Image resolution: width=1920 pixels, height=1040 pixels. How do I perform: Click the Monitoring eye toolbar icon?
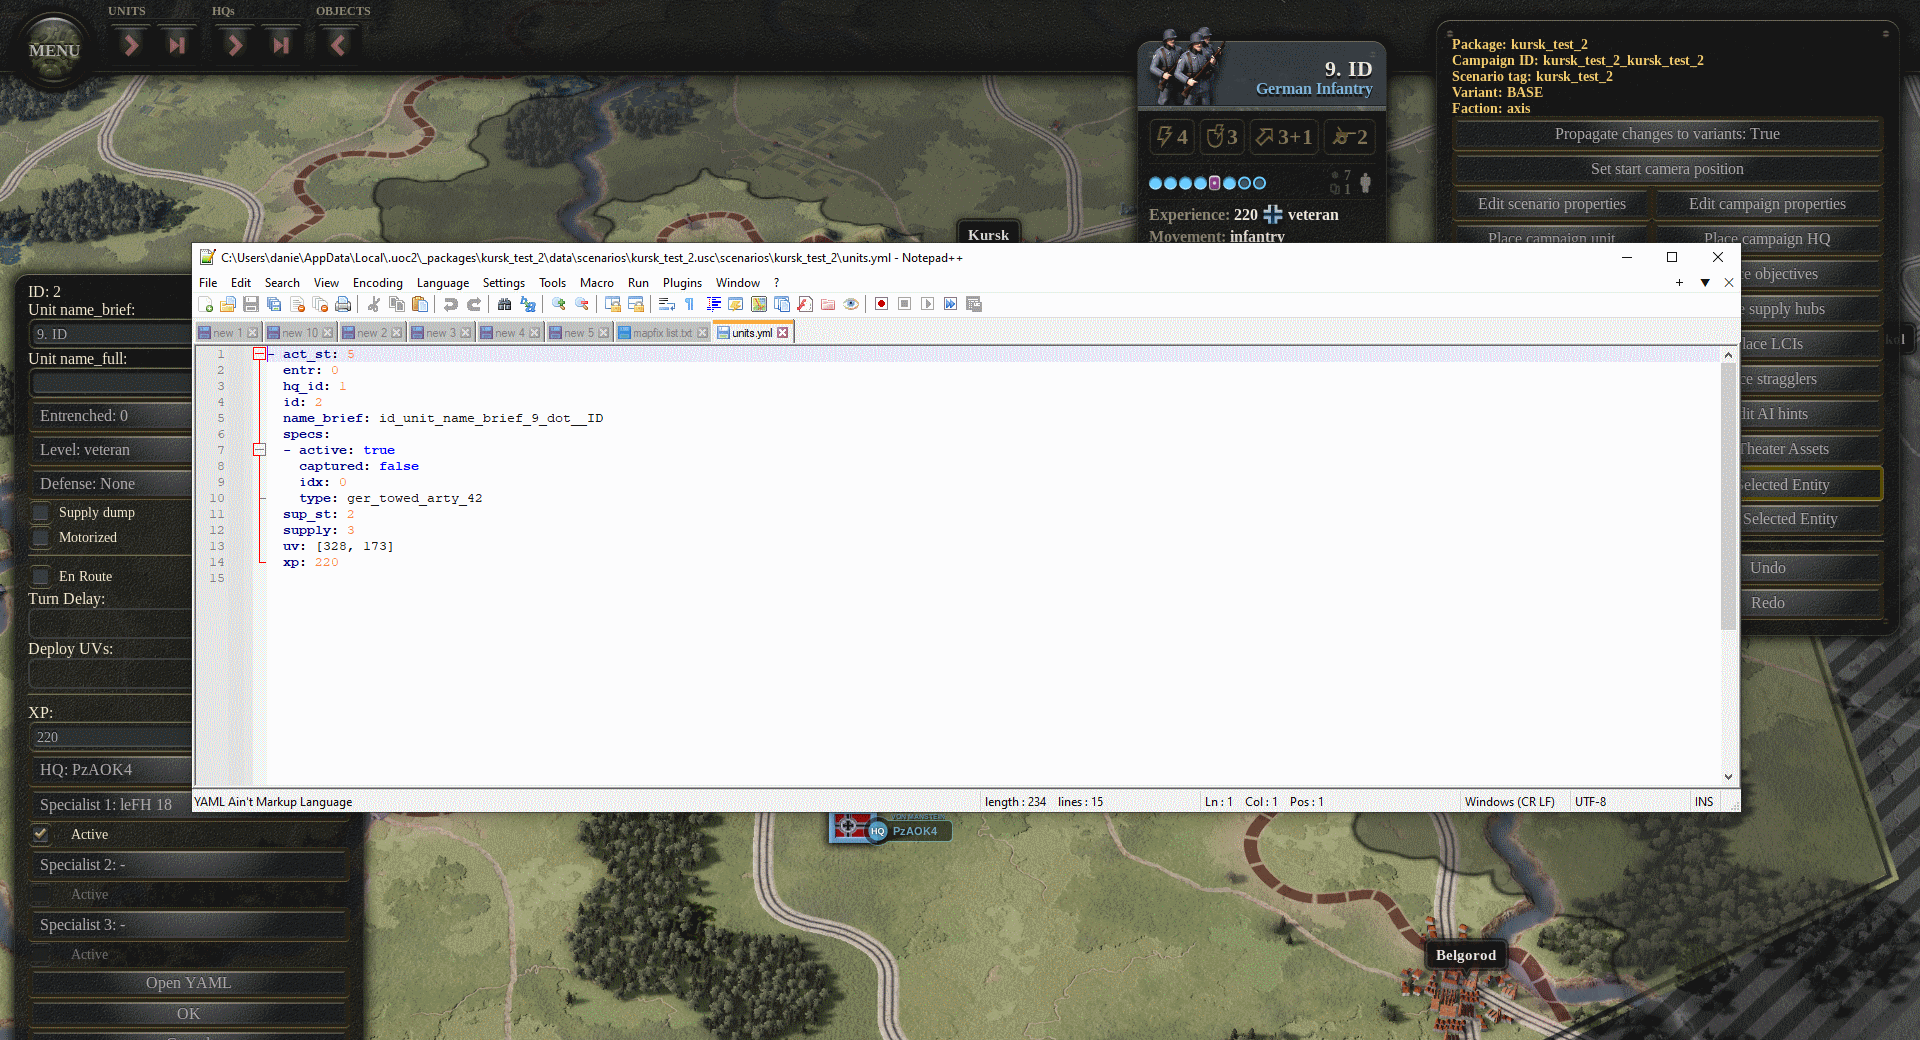851,304
